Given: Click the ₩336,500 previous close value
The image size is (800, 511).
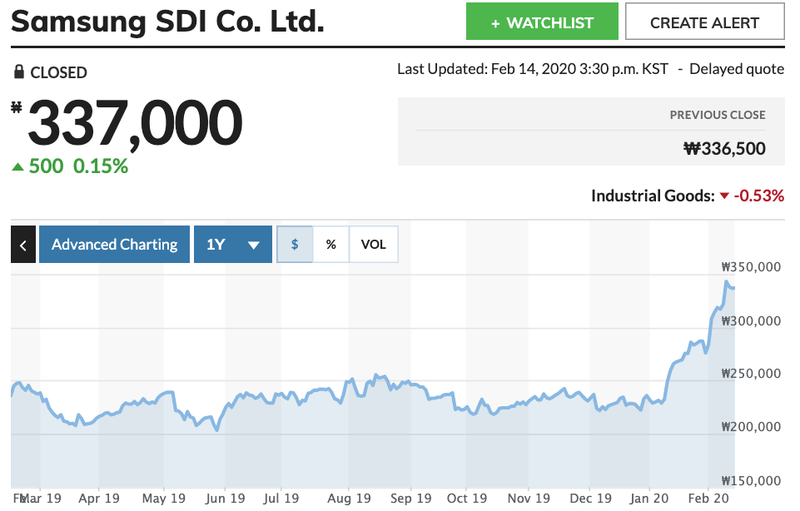Looking at the screenshot, I should point(724,148).
